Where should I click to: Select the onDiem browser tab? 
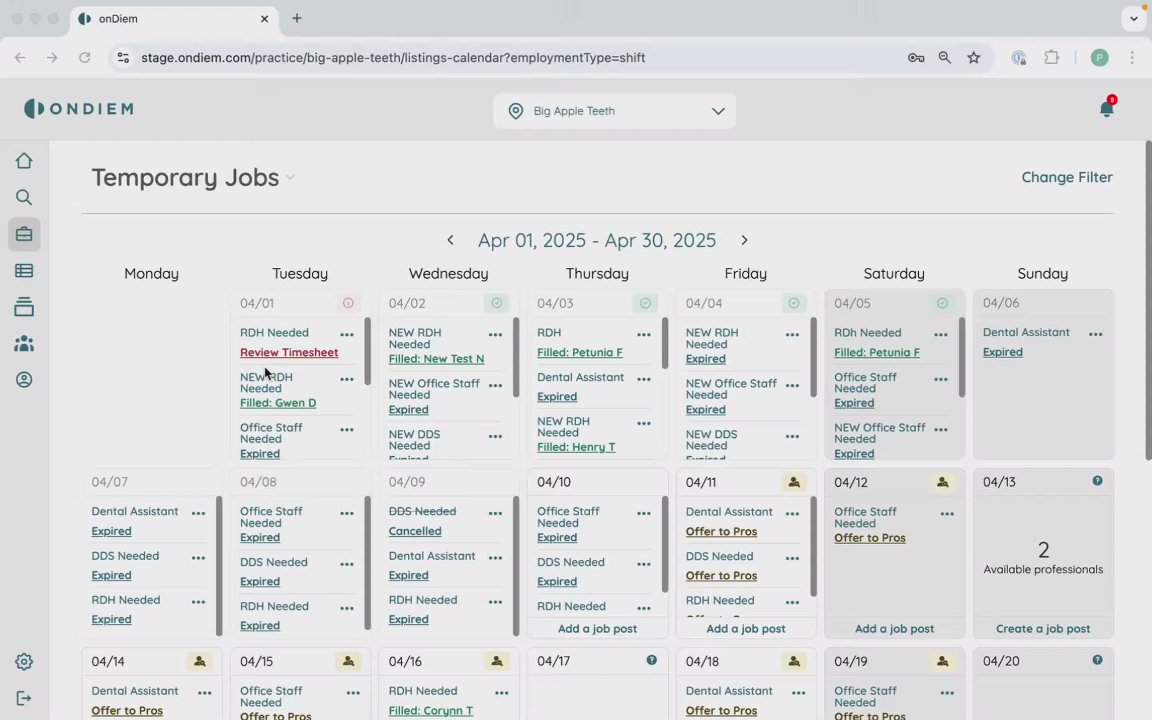pyautogui.click(x=174, y=19)
